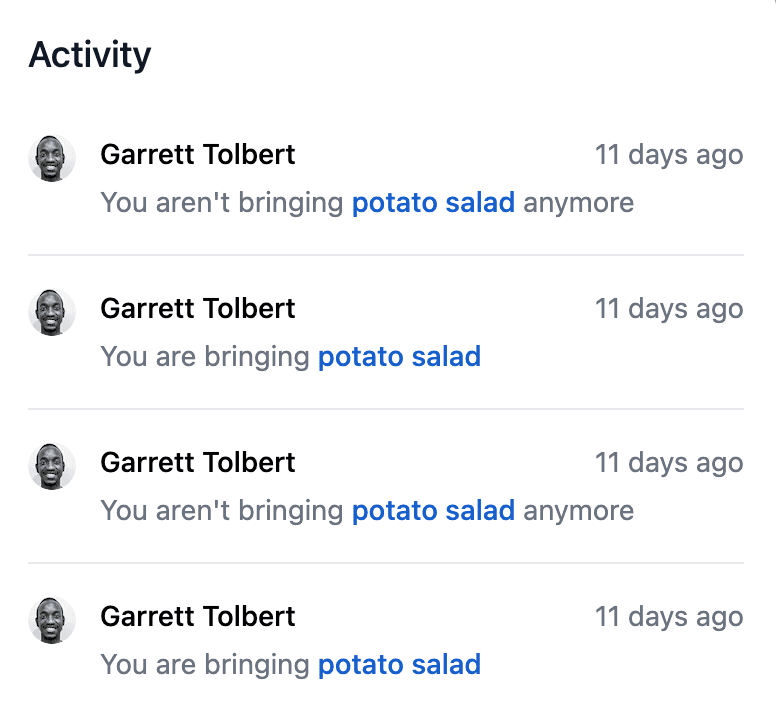
Task: Select Garrett Tolbert name in last entry
Action: (198, 616)
